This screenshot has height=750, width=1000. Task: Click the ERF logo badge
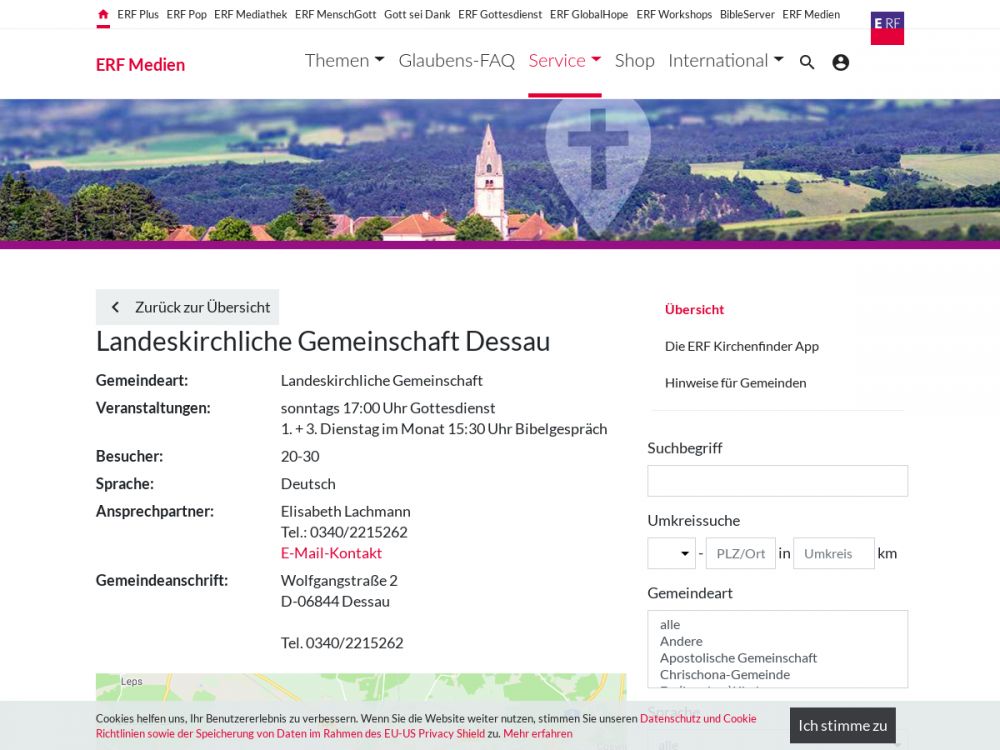tap(887, 27)
